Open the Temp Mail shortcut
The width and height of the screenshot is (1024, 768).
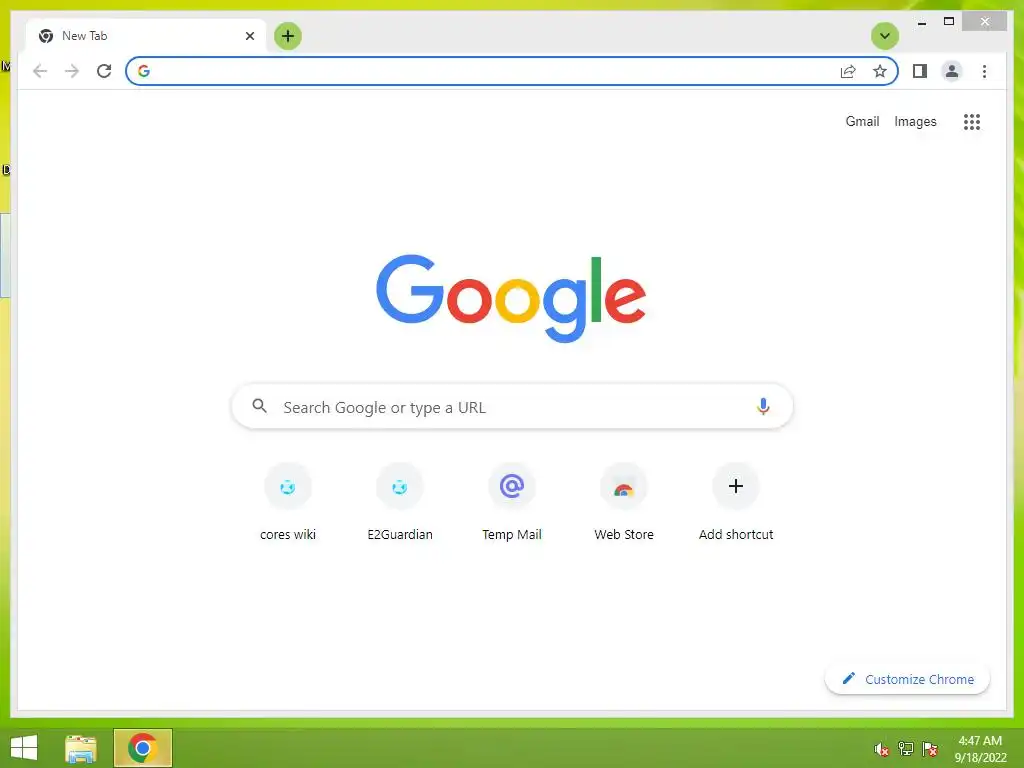pos(512,503)
